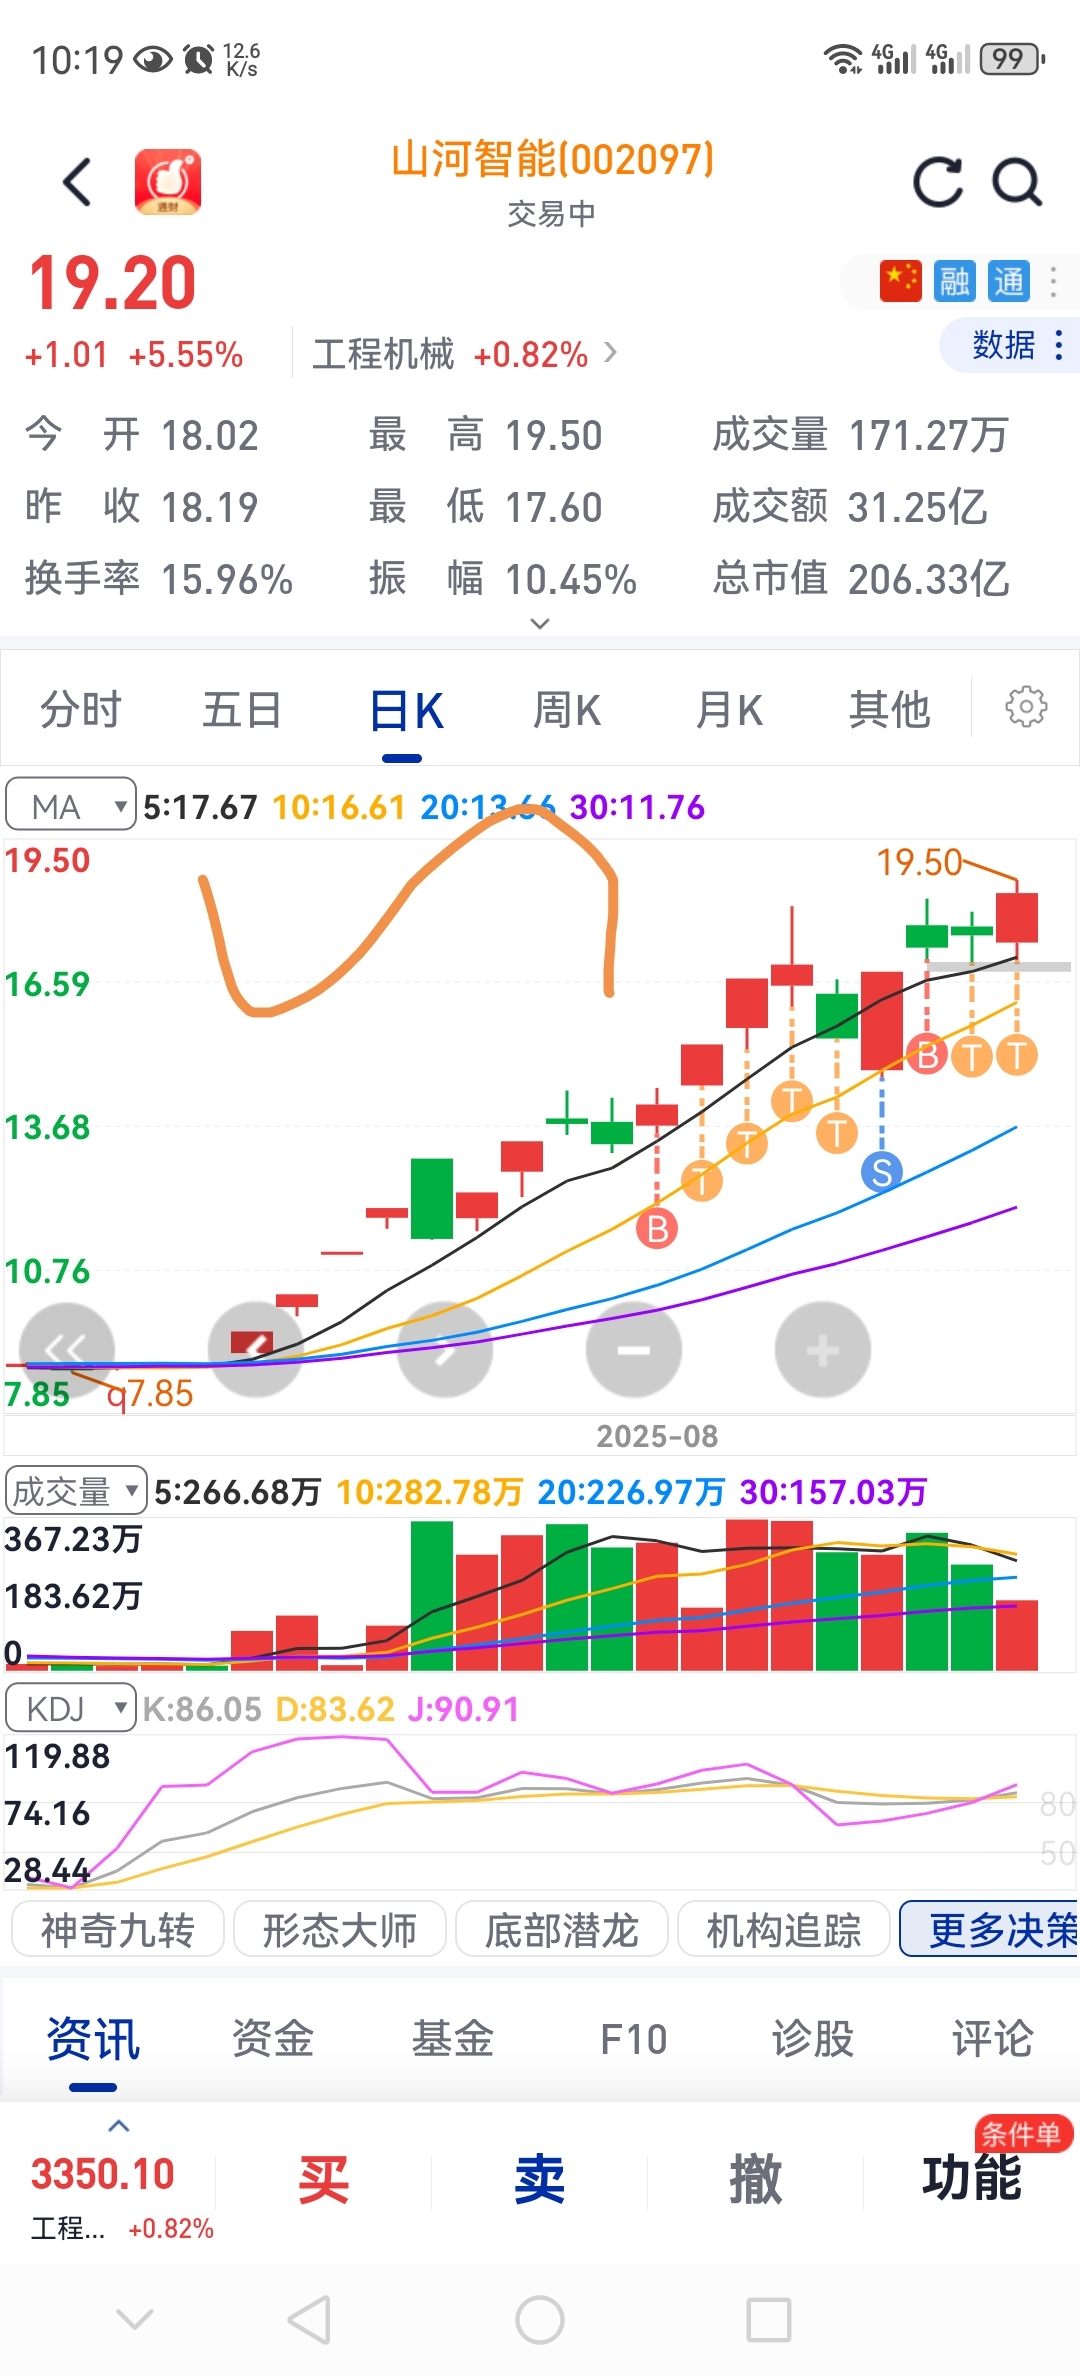Viewport: 1080px width, 2376px height.
Task: Tap the 2025-08 date label
Action: (x=657, y=1436)
